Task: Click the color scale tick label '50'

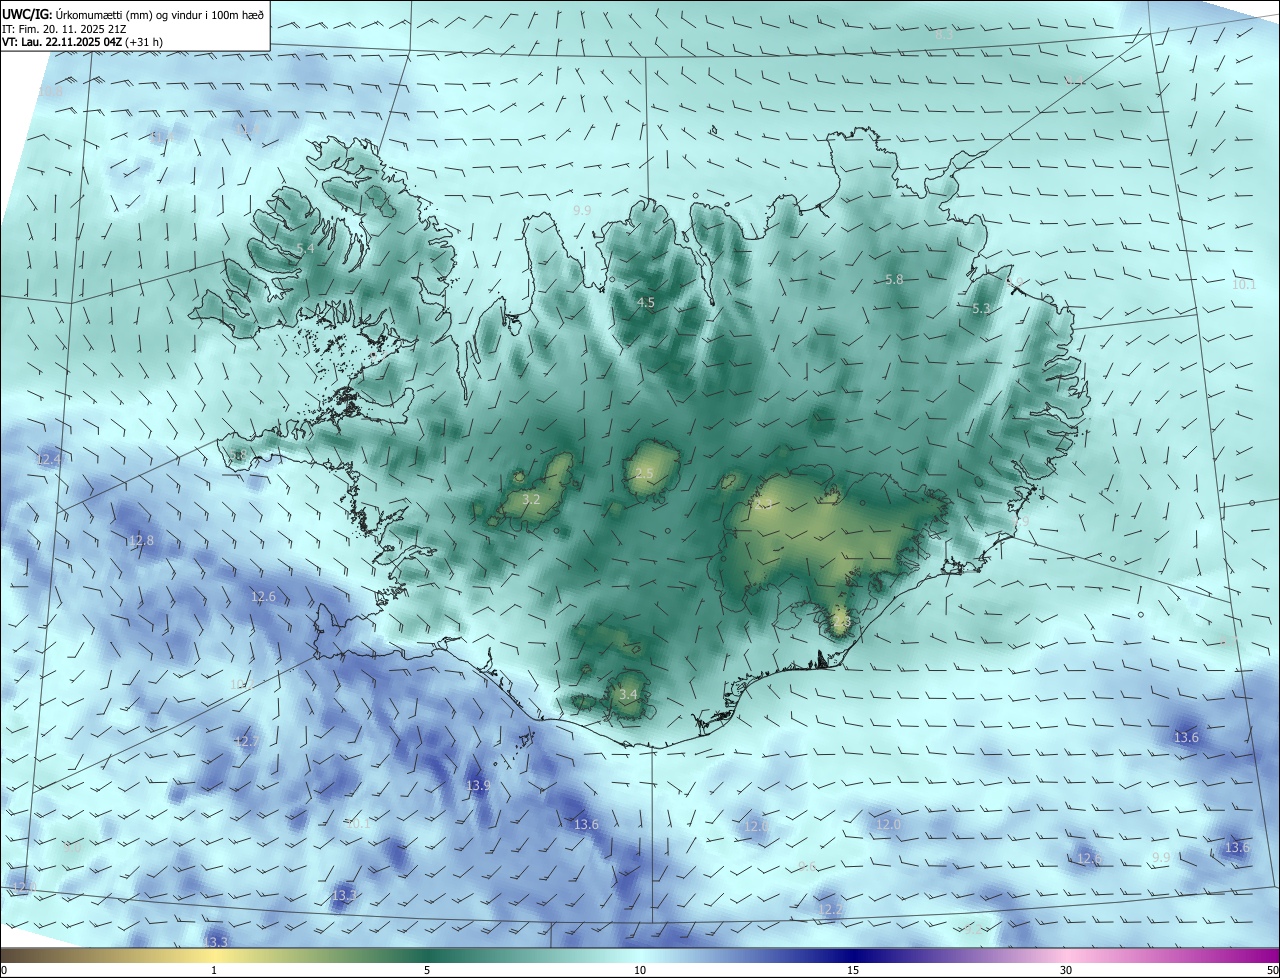Action: pos(1272,970)
